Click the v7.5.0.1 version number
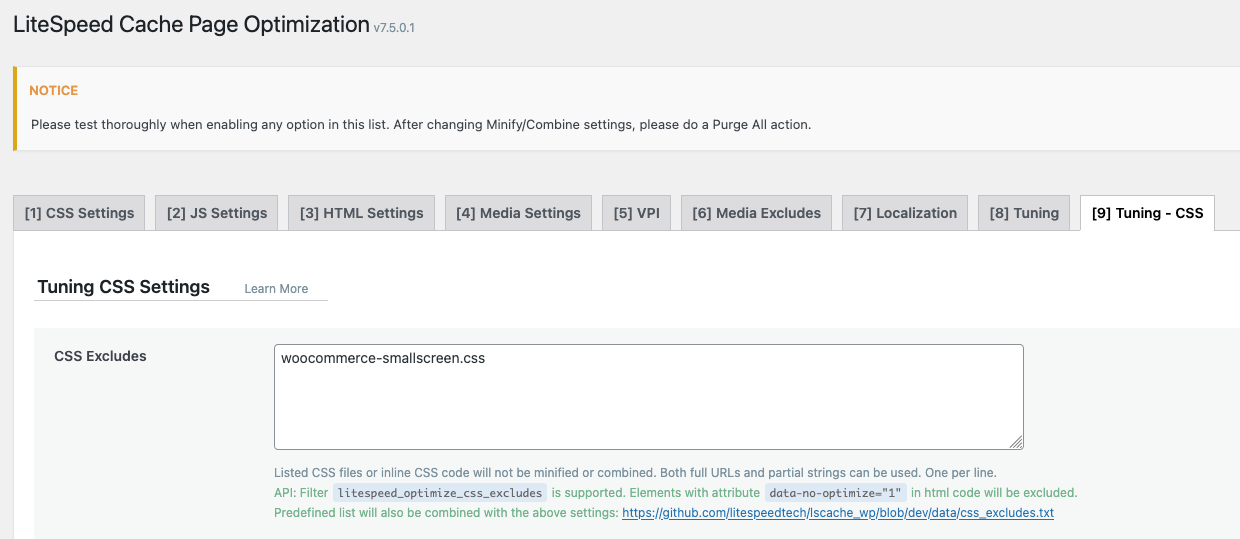Screen dimensions: 1240x539 tap(394, 28)
